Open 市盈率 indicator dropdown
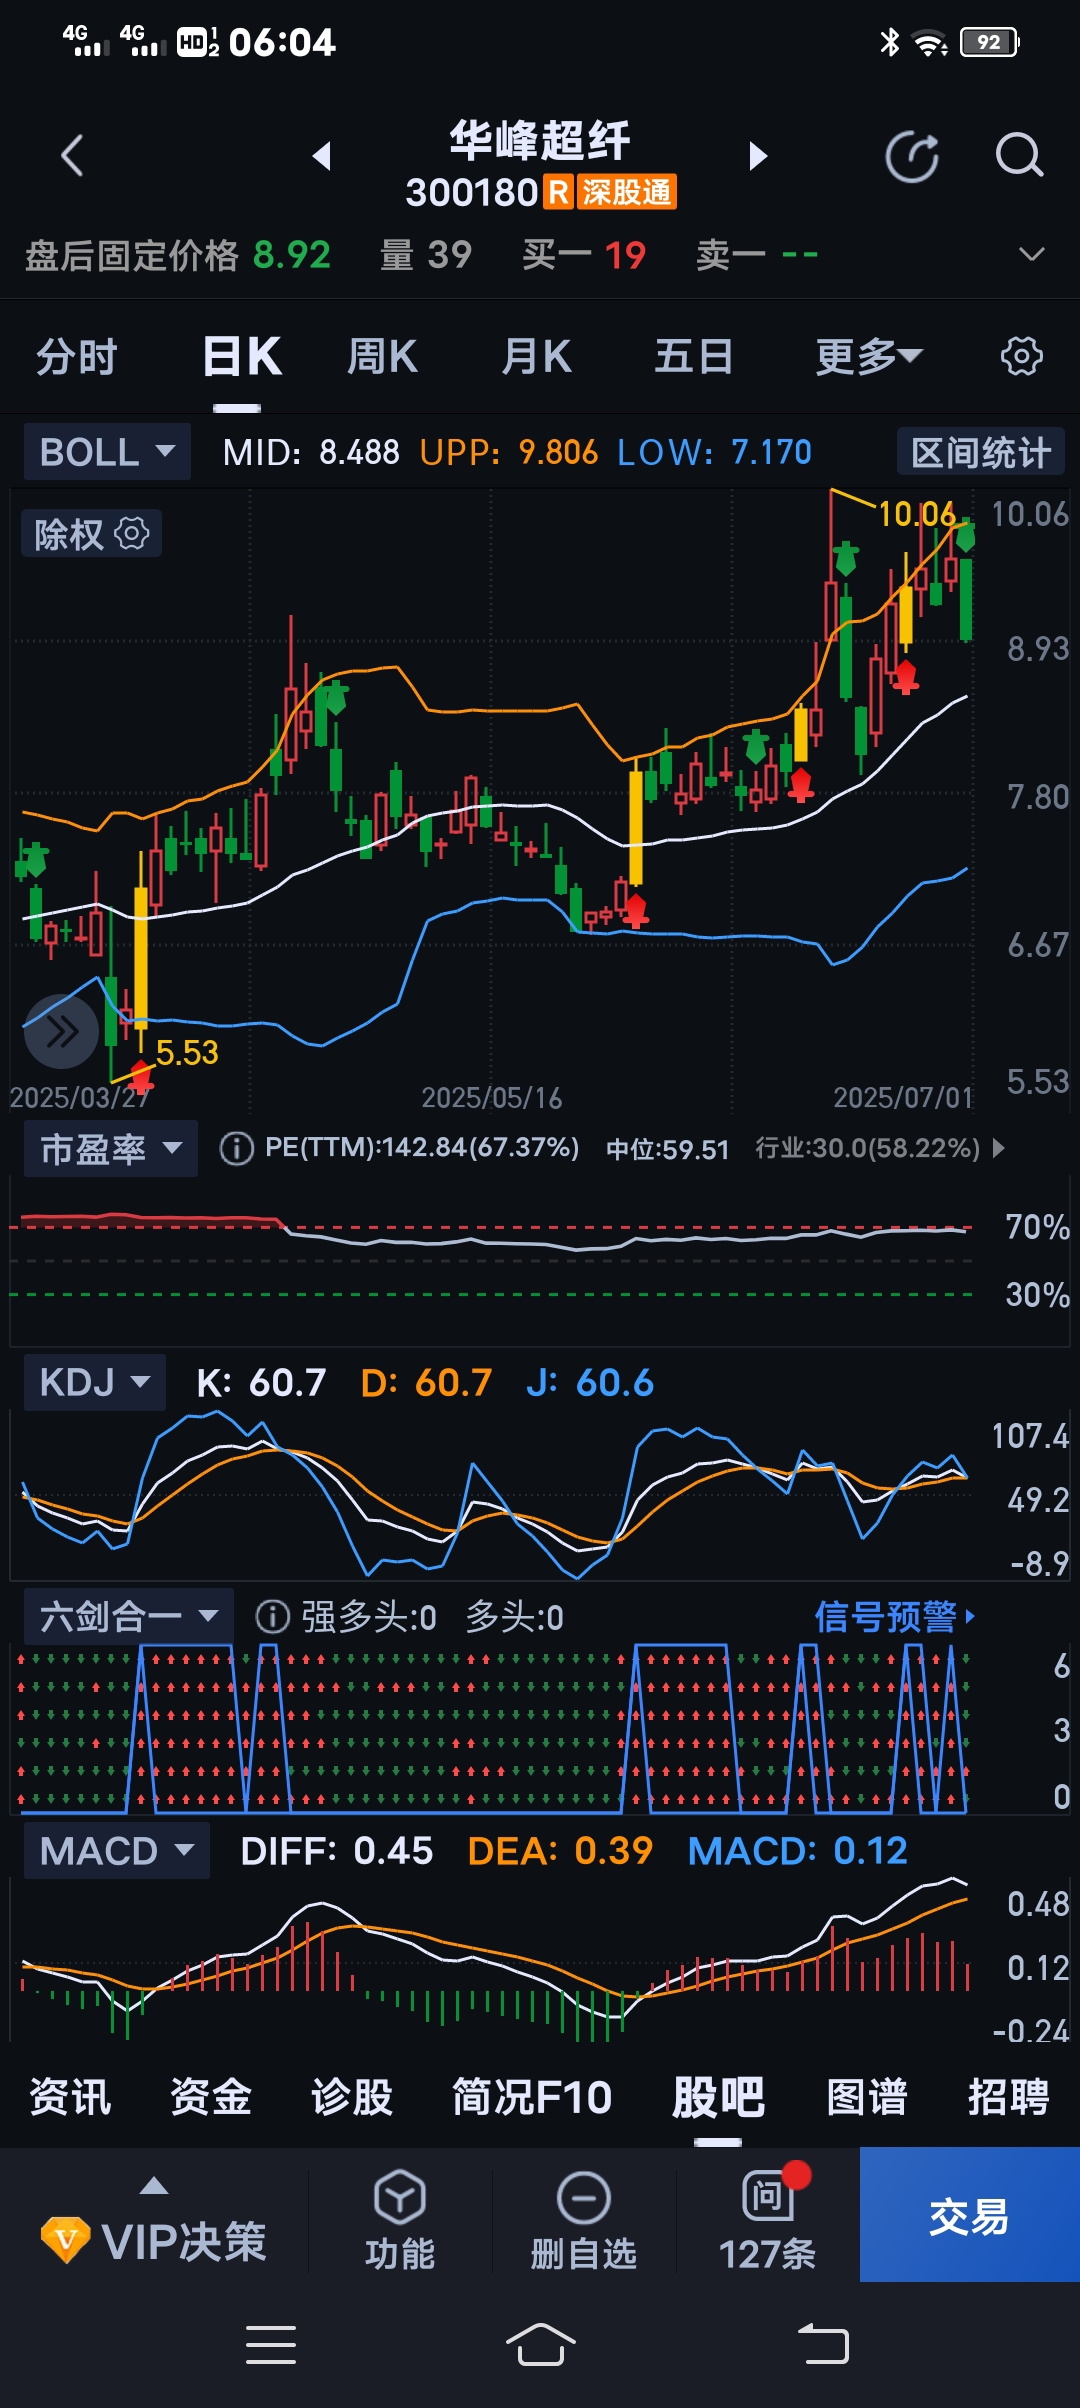 click(x=111, y=1149)
